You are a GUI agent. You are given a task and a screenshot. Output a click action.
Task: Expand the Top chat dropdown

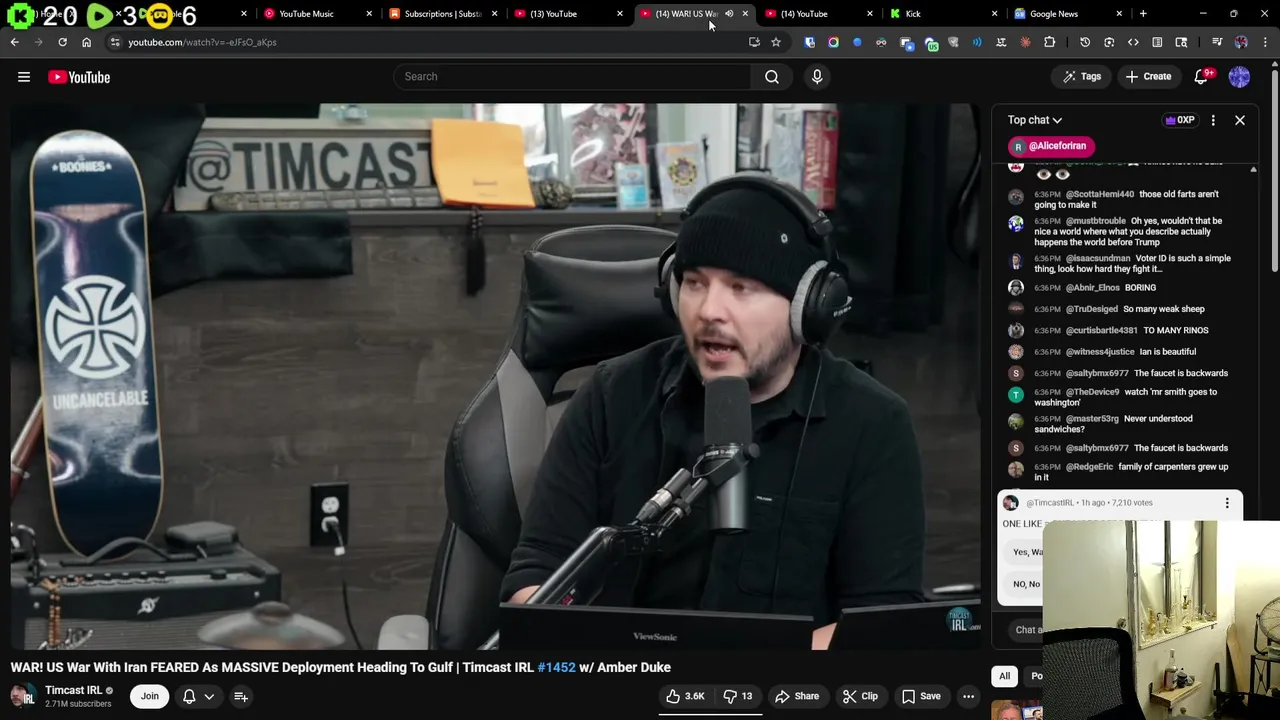tap(1035, 120)
